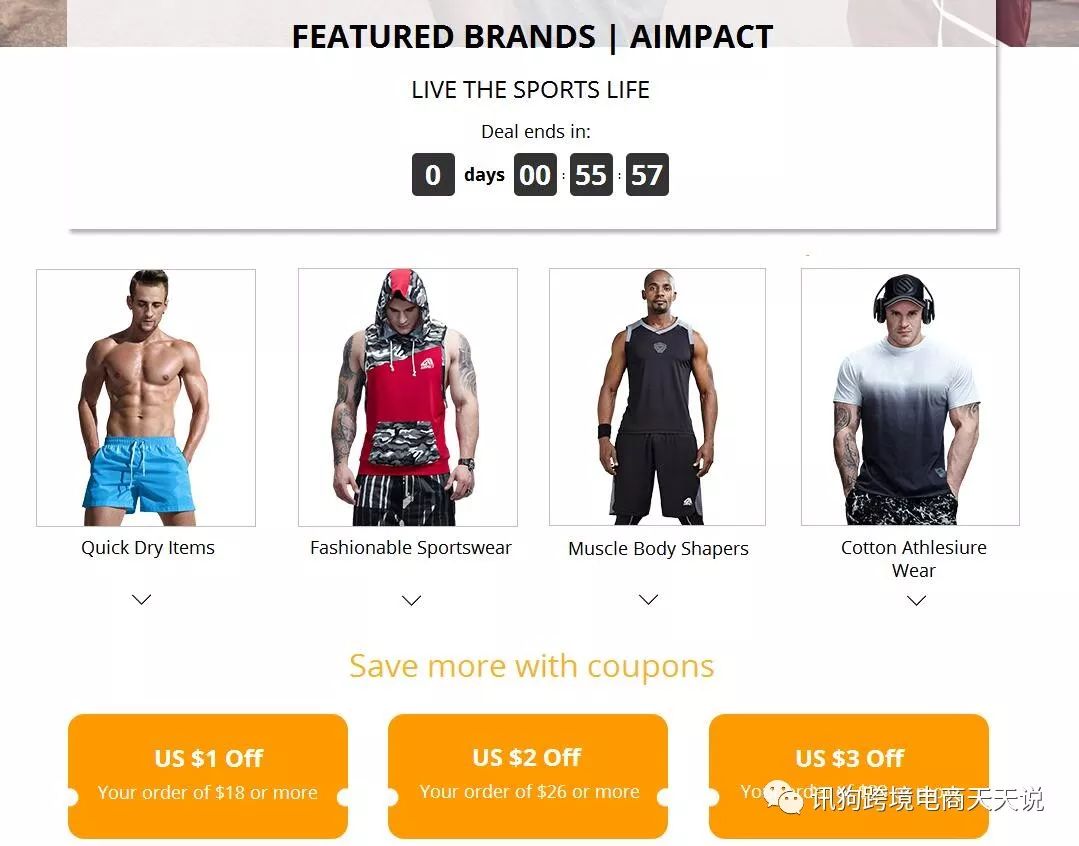The width and height of the screenshot is (1079, 846).
Task: Open the blue swim shorts product image
Action: coord(146,397)
